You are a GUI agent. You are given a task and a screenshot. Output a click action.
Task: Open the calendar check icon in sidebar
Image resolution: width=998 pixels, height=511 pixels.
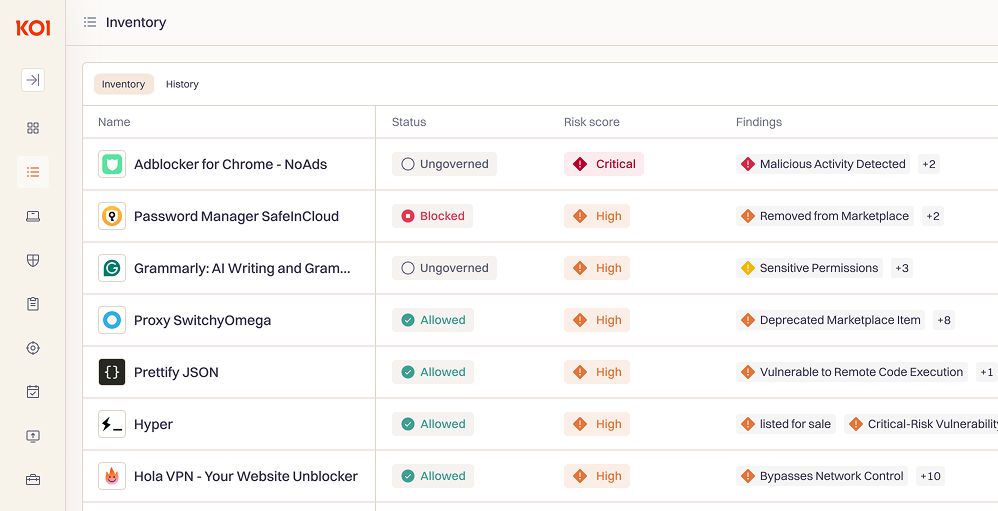click(x=33, y=391)
